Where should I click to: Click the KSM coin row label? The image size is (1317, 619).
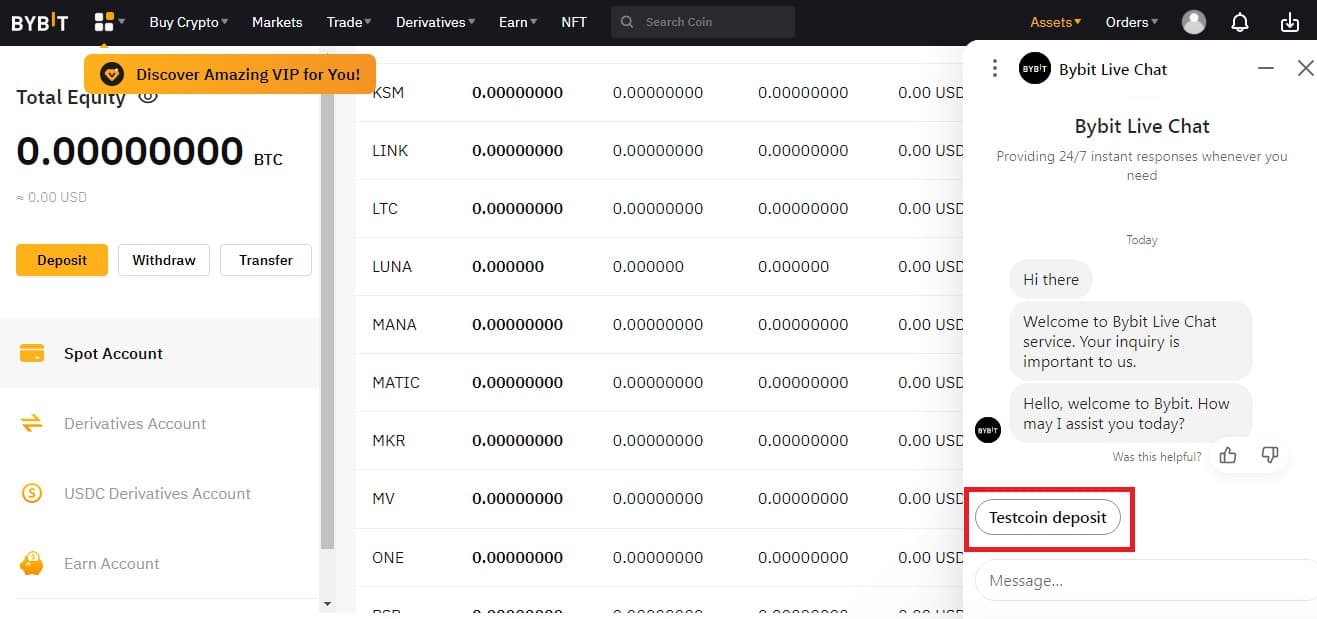coord(388,92)
